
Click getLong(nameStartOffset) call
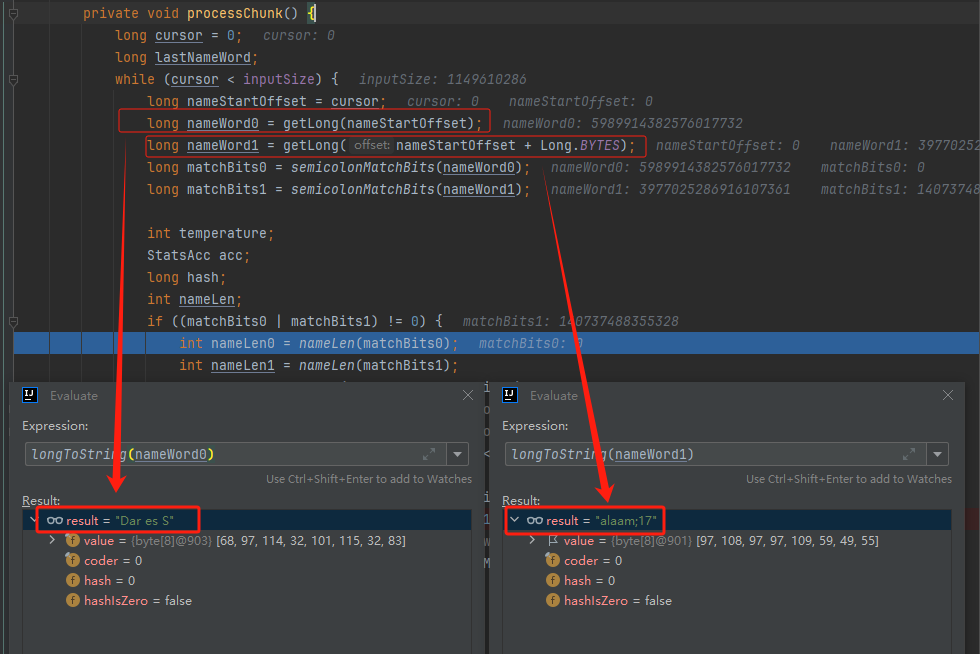[379, 123]
